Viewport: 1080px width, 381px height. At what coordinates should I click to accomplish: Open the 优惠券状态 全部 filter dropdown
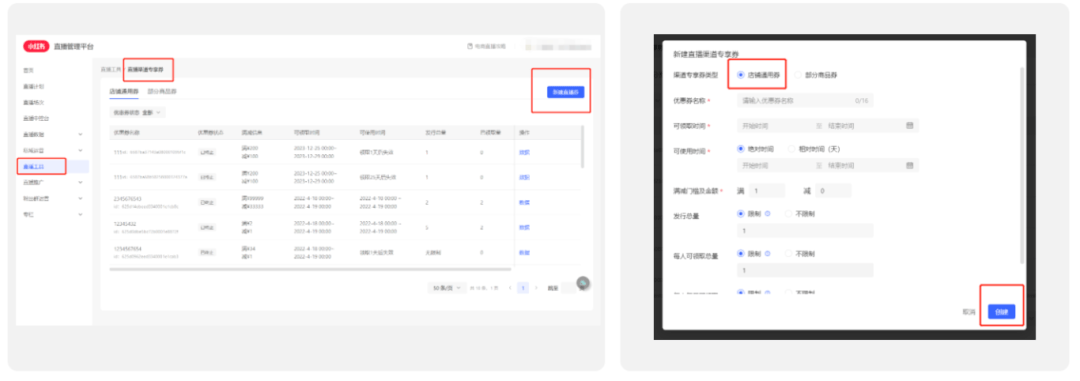click(137, 112)
